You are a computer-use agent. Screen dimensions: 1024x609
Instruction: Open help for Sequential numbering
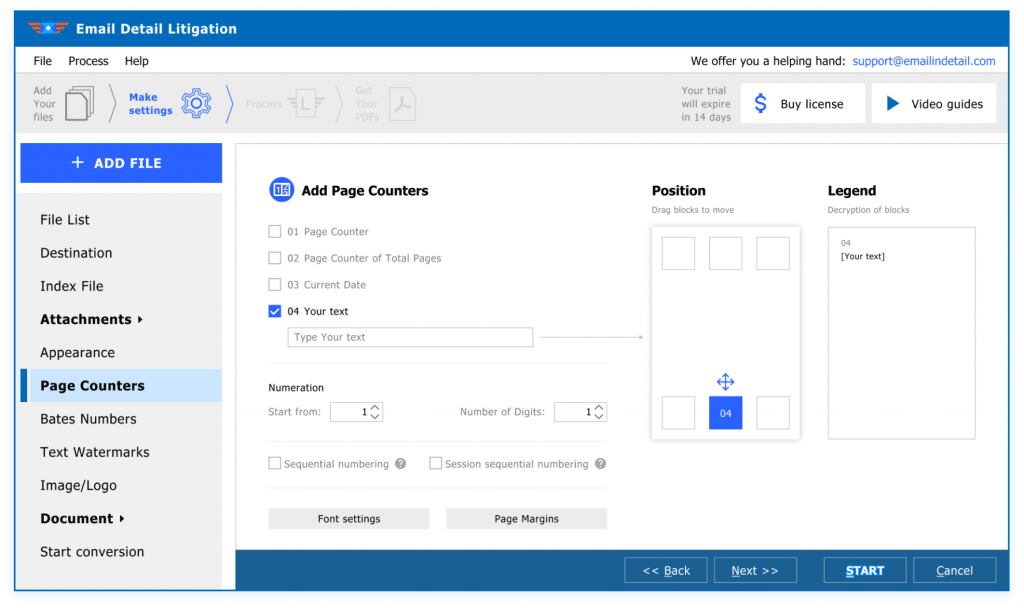(400, 463)
